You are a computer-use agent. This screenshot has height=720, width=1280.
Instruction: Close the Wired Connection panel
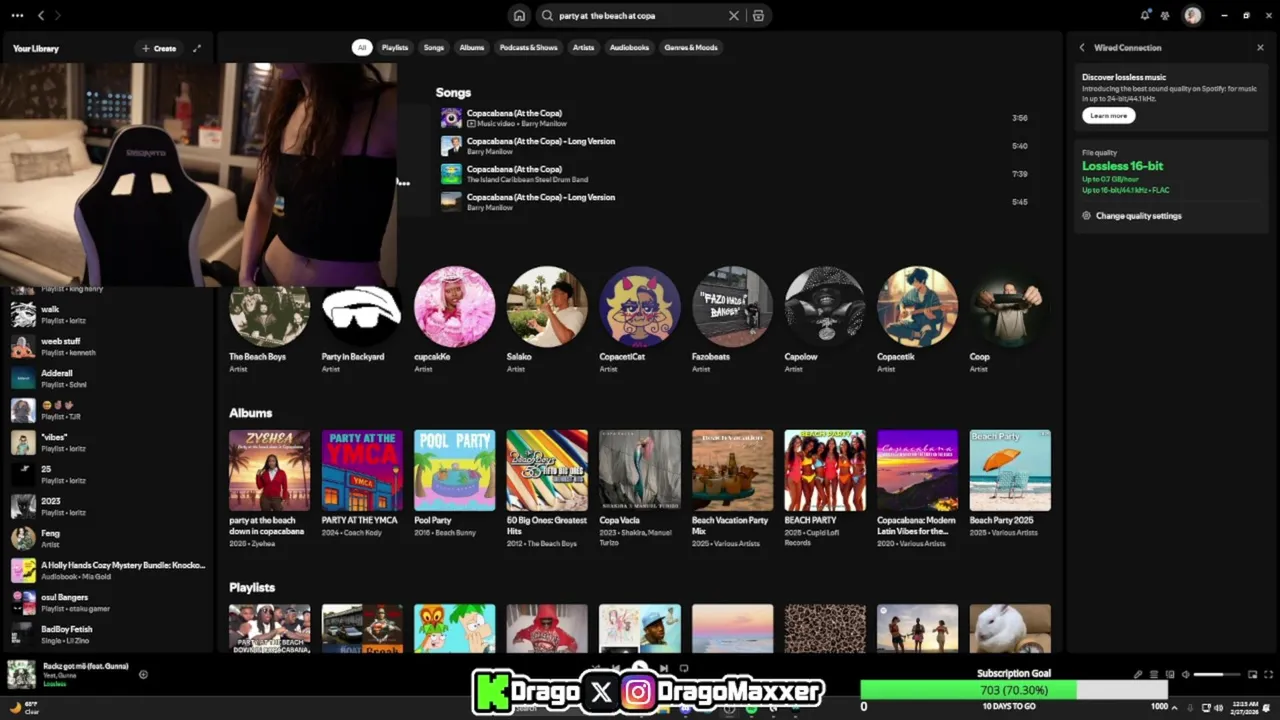click(x=1260, y=47)
